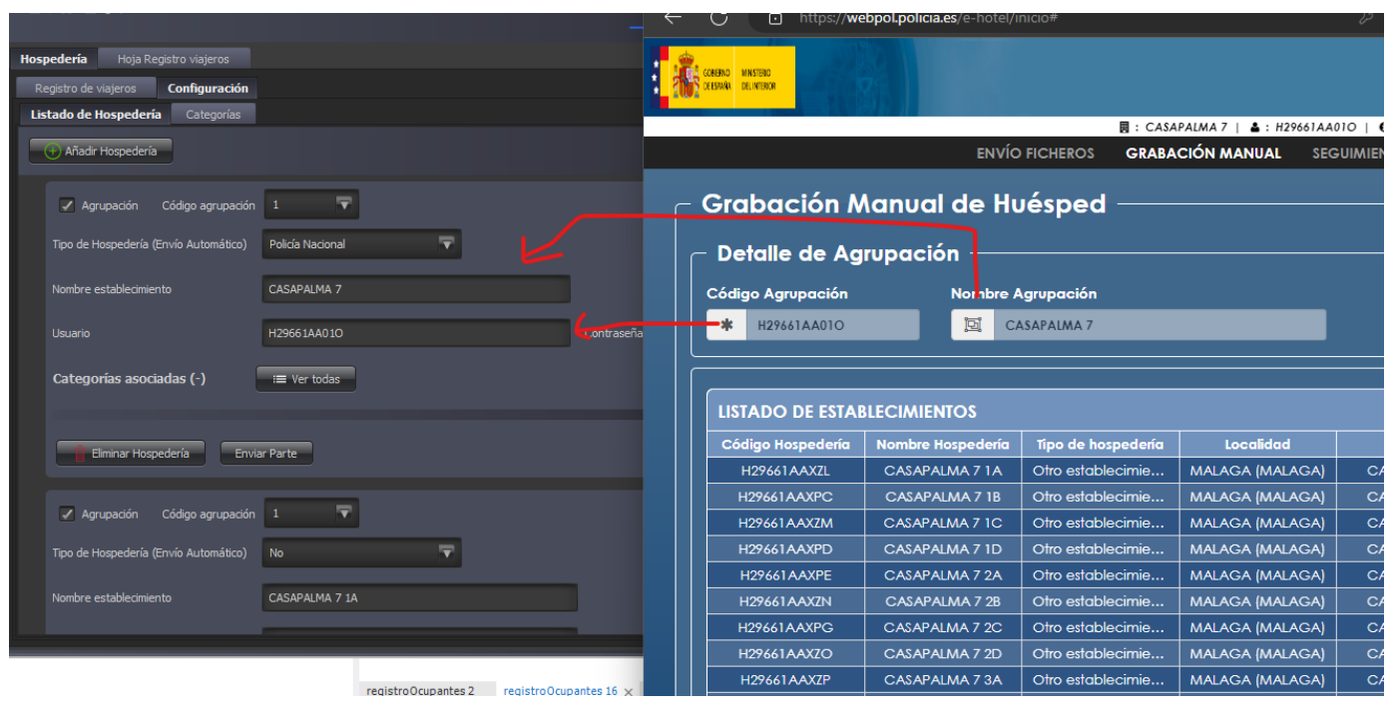Image resolution: width=1400 pixels, height=714 pixels.
Task: Toggle the second Agrupación checkbox for CASAPALMA 7 1A
Action: point(67,514)
